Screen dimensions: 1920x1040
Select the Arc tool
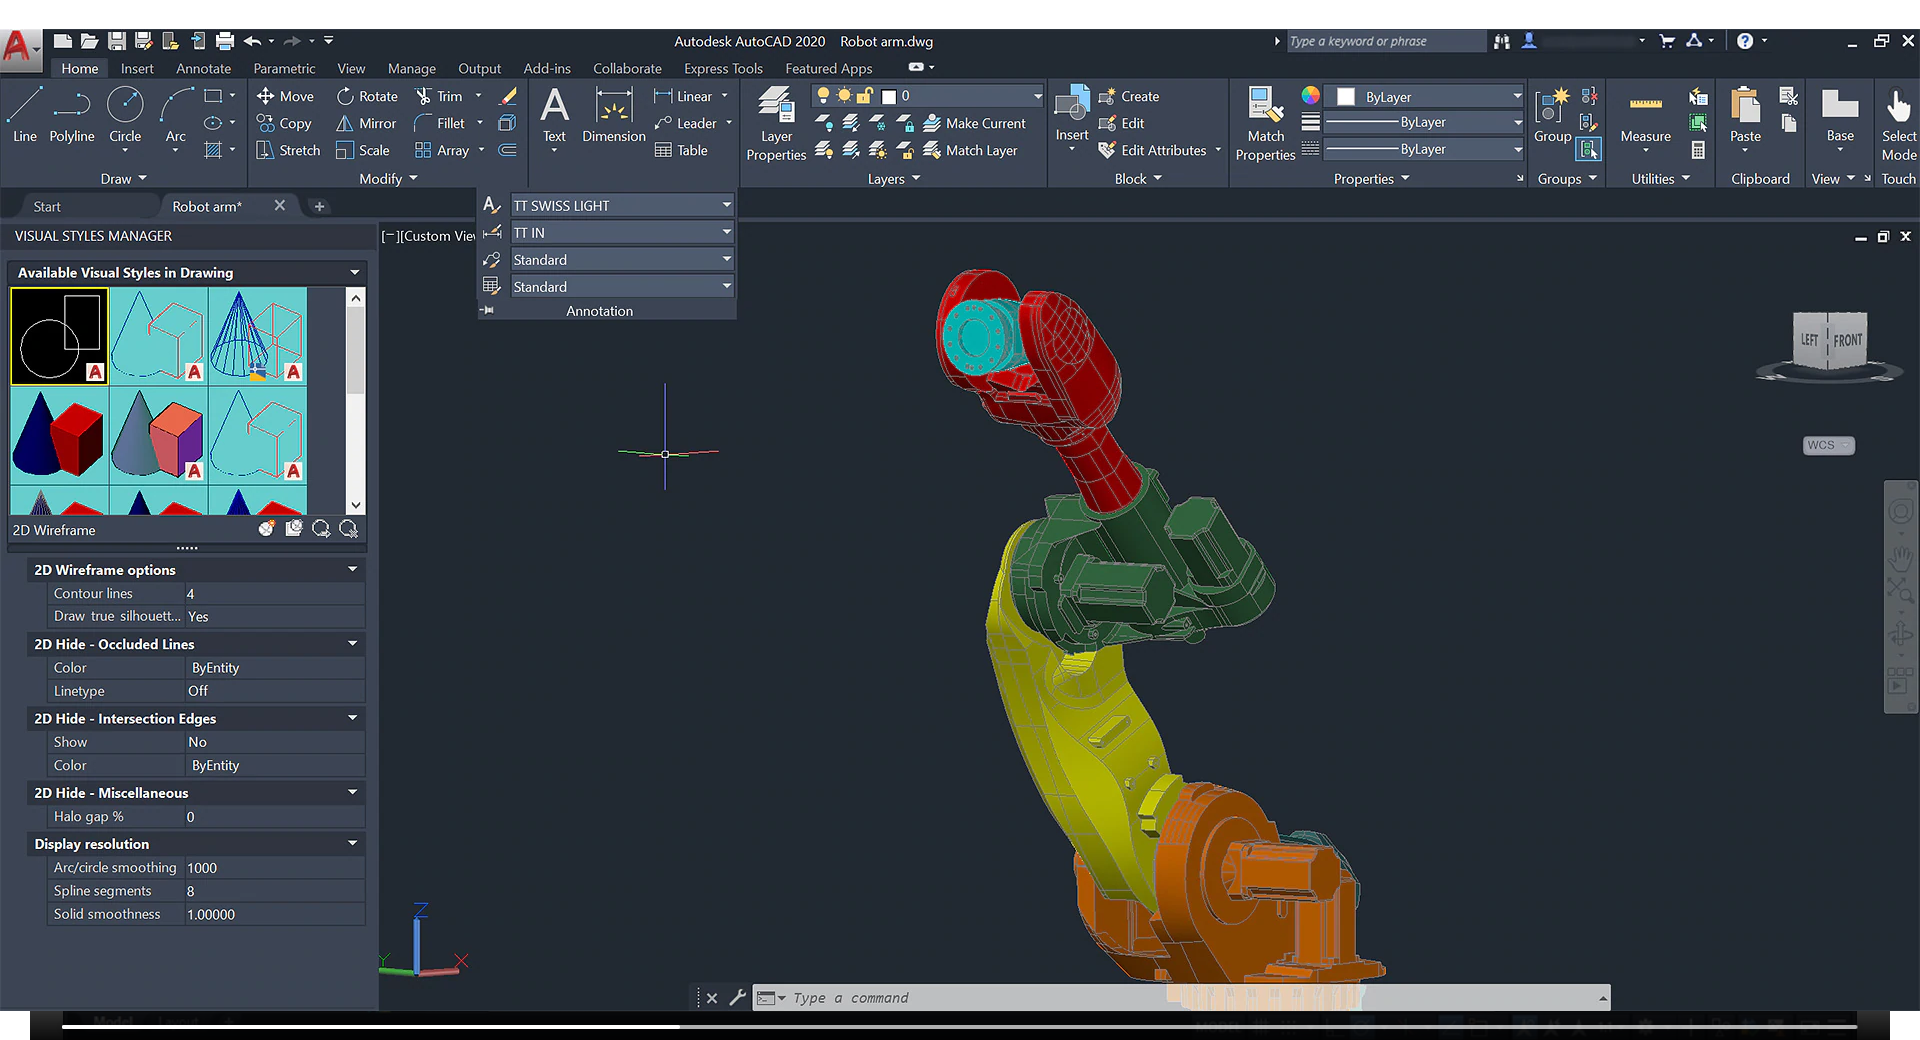click(x=176, y=115)
